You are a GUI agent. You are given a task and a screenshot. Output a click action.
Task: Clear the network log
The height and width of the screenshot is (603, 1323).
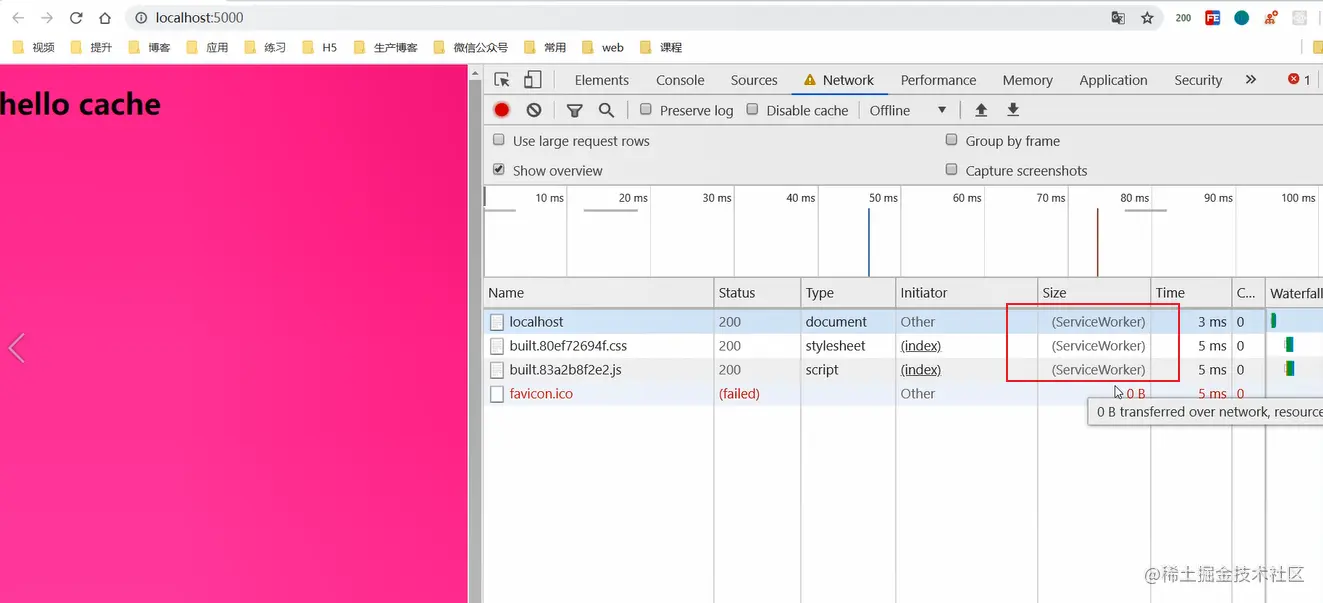click(x=534, y=110)
